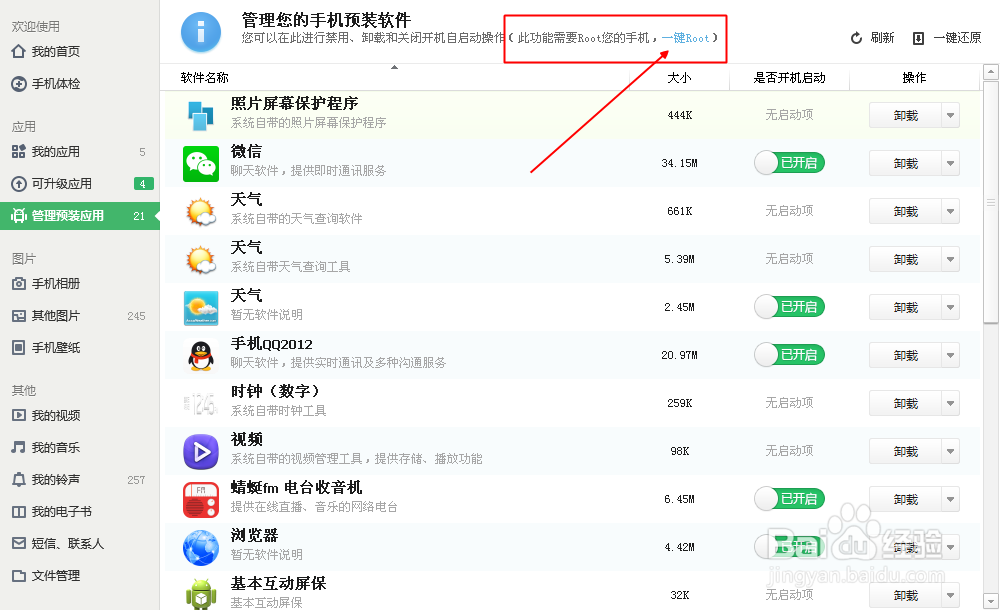Toggle startup switch for 2.45M 天气 app
This screenshot has height=610, width=1000.
tap(790, 307)
